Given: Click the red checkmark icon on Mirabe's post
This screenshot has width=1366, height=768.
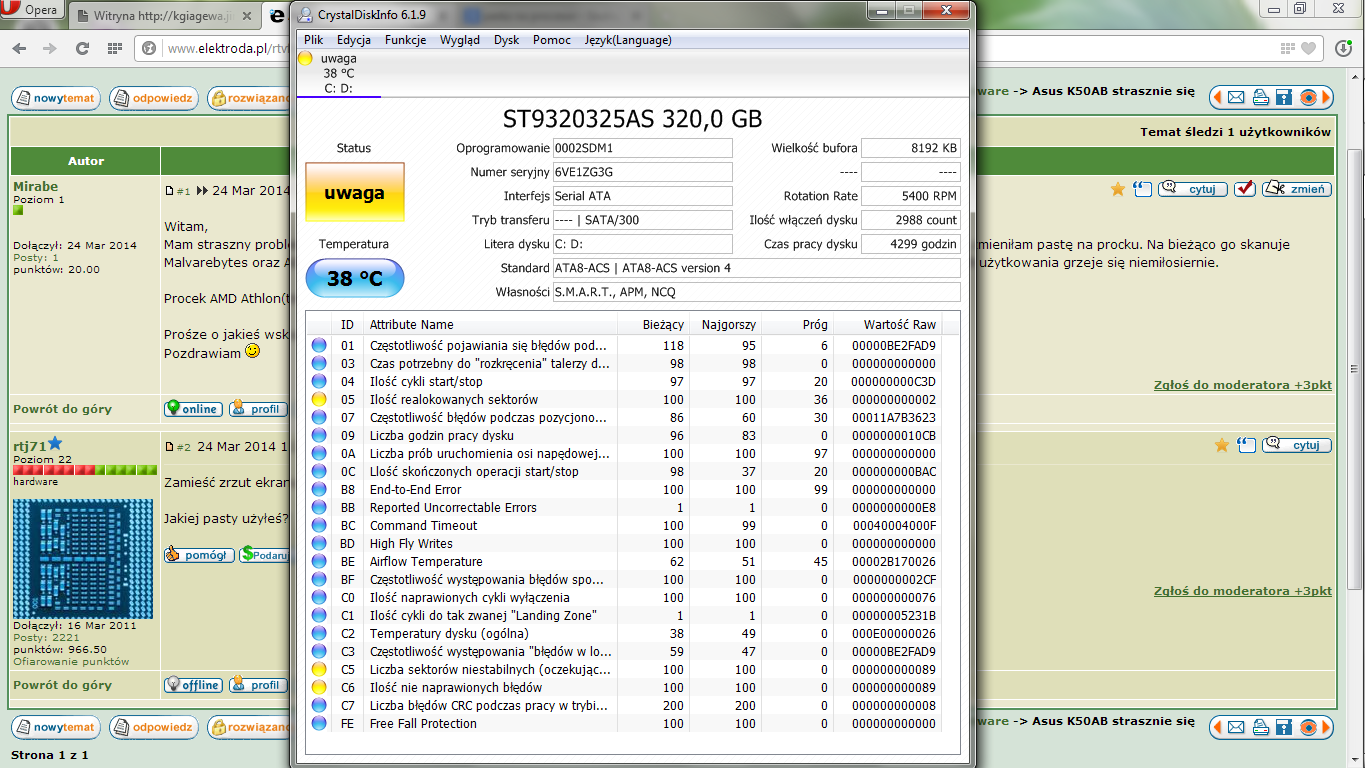Looking at the screenshot, I should (x=1245, y=189).
